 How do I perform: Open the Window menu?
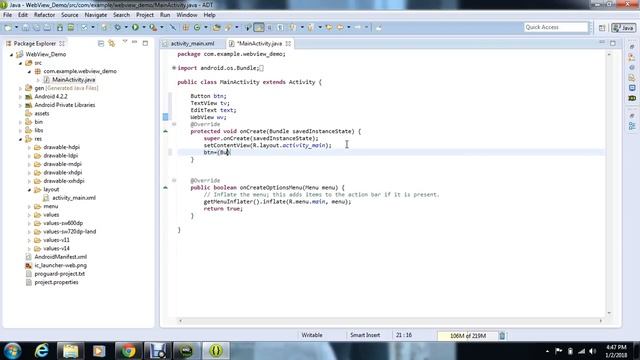187,15
